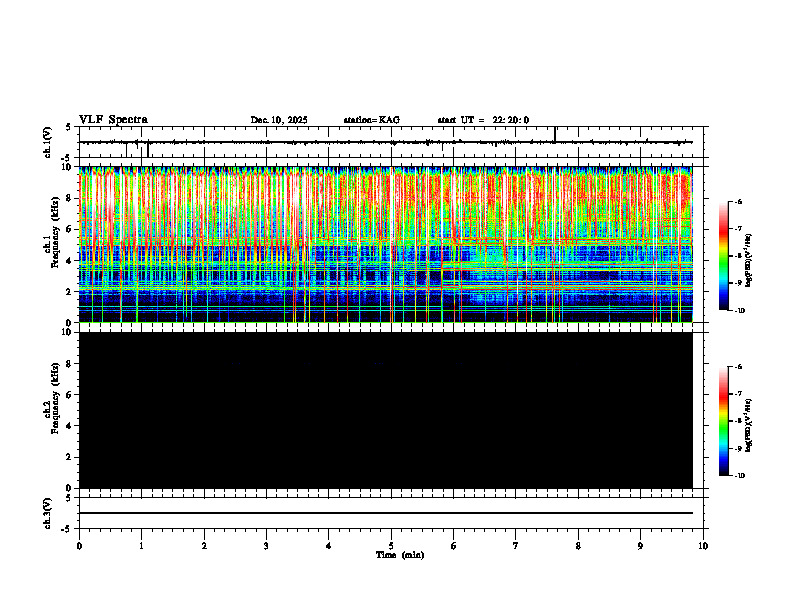Click the 10 minute tick on time axis
The width and height of the screenshot is (792, 612).
(x=703, y=546)
